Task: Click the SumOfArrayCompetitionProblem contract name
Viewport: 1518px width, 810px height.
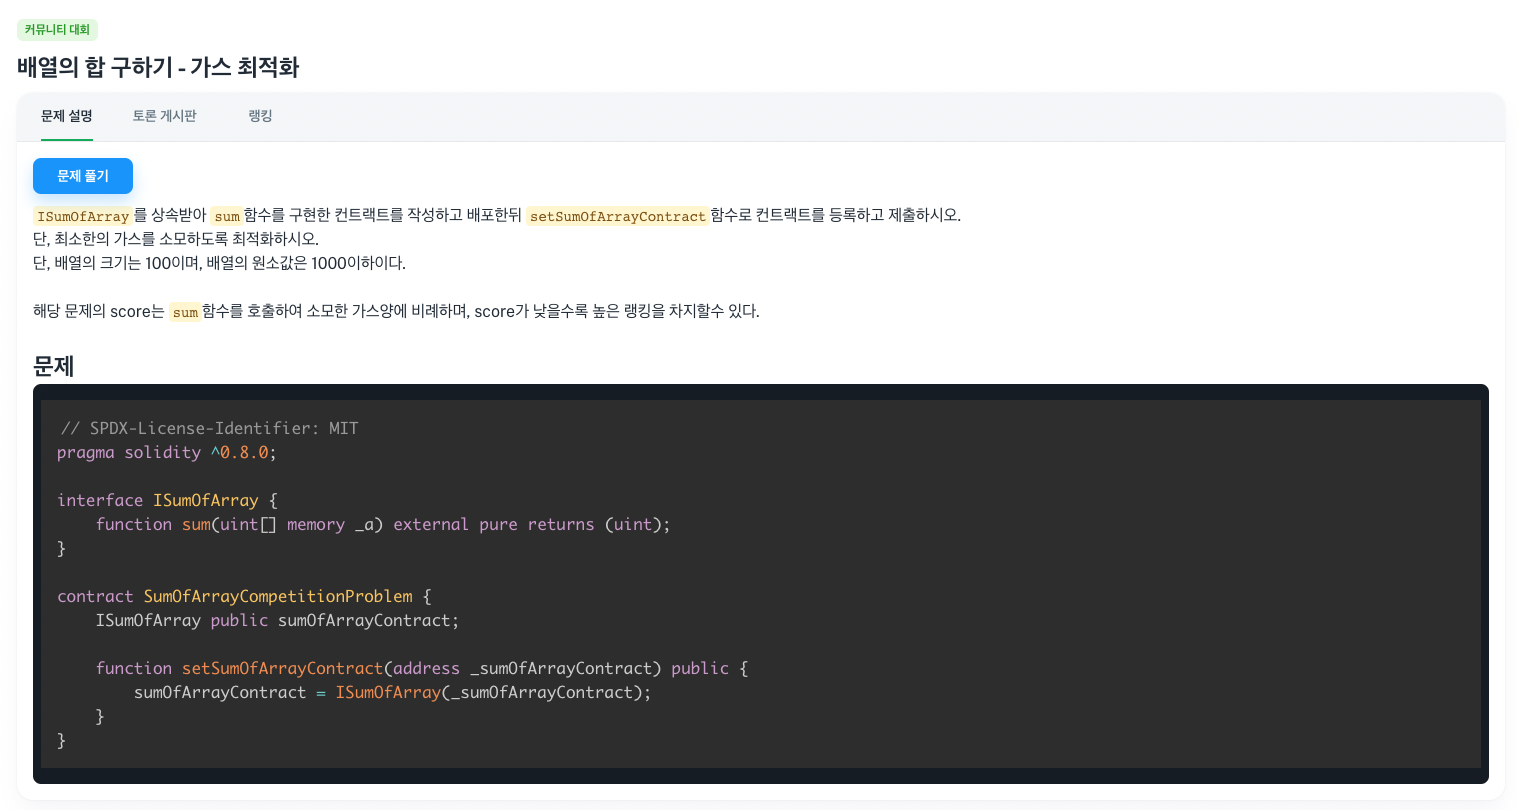Action: [x=278, y=596]
